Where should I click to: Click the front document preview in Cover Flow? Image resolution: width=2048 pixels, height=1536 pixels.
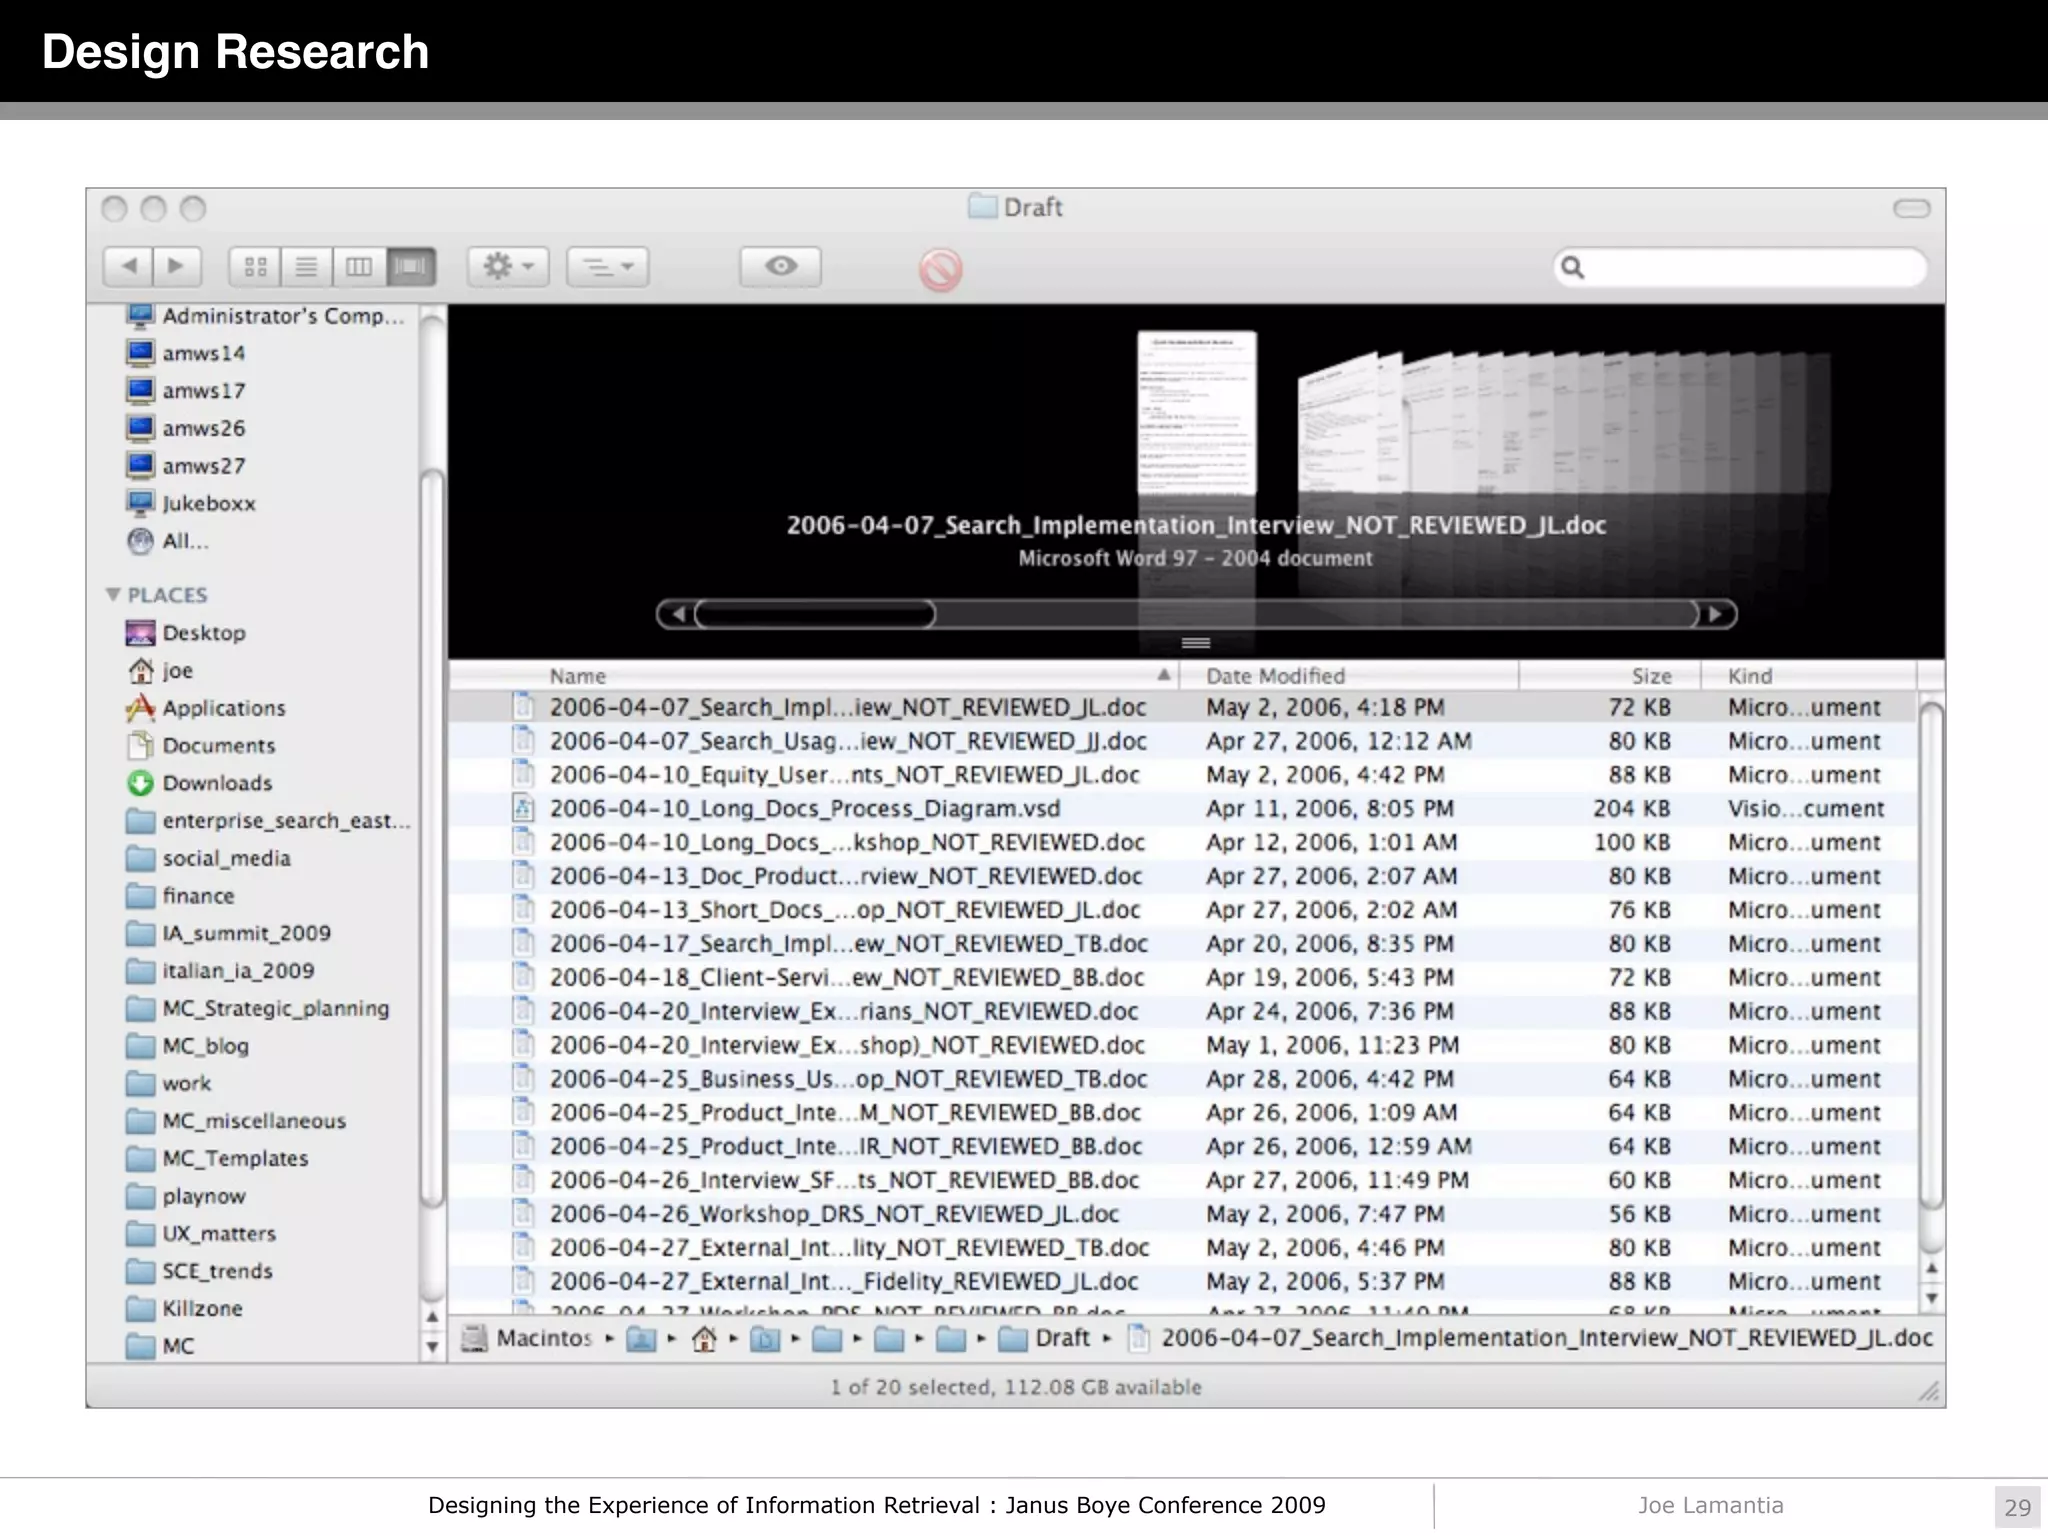point(1197,412)
